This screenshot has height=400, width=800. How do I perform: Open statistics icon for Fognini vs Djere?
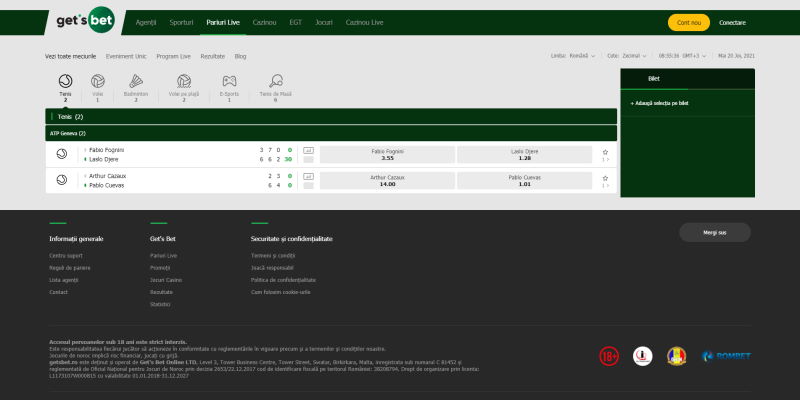coord(308,151)
